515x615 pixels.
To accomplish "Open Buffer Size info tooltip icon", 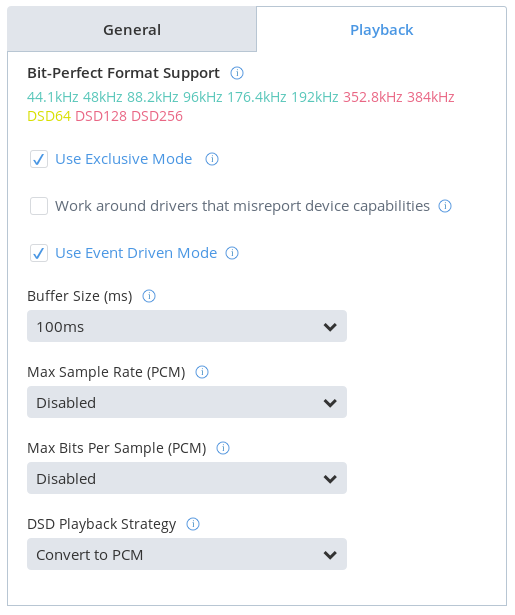I will click(149, 296).
